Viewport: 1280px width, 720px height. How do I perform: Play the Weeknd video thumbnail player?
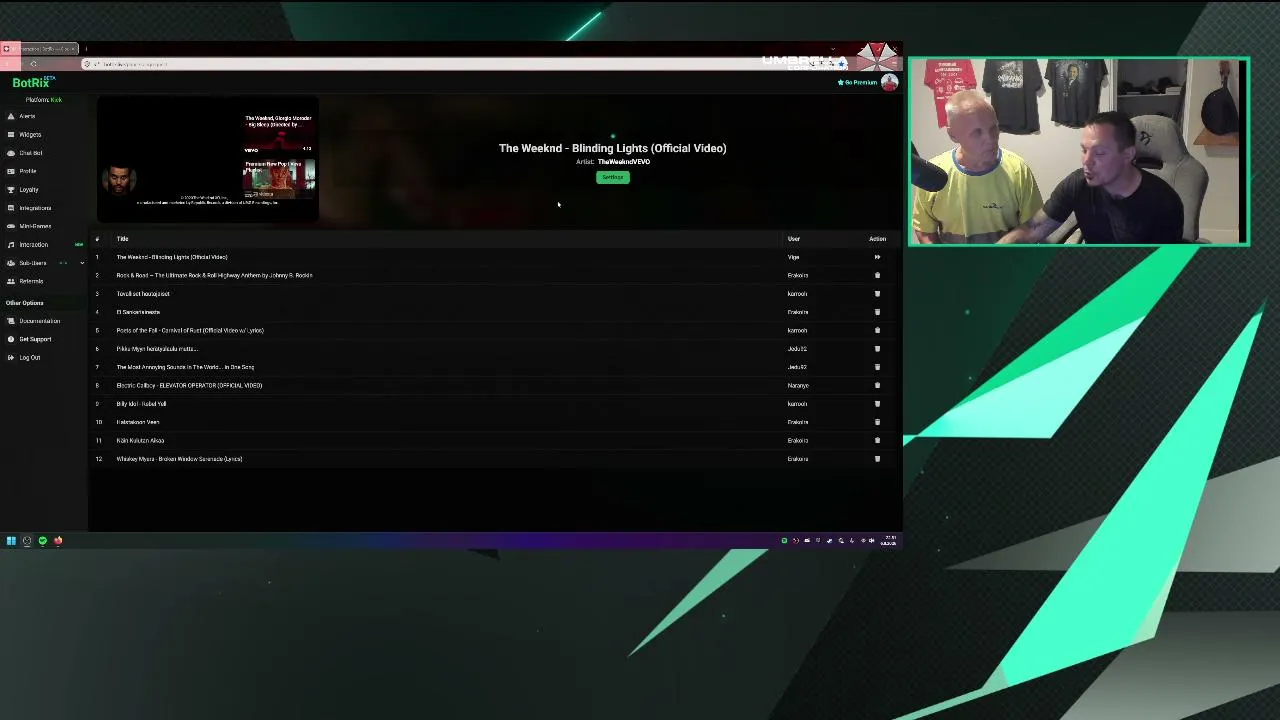point(207,160)
